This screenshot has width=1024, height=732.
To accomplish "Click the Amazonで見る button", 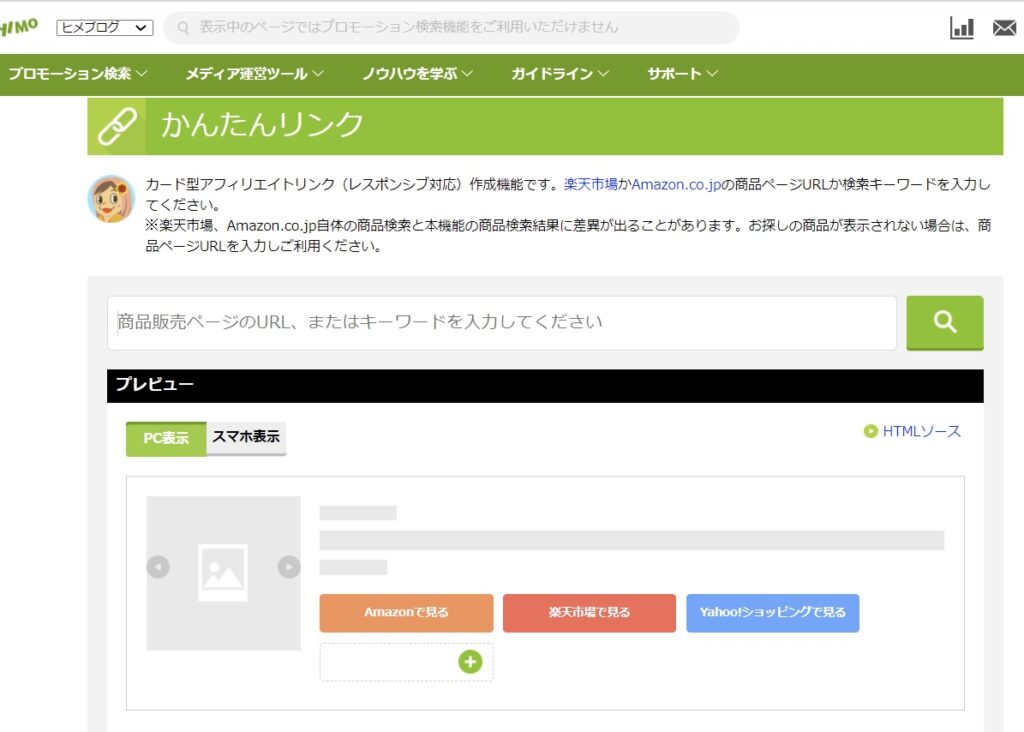I will (406, 613).
